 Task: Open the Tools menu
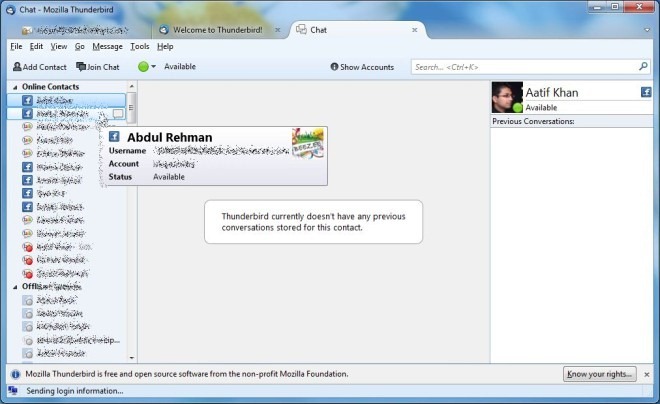[139, 46]
